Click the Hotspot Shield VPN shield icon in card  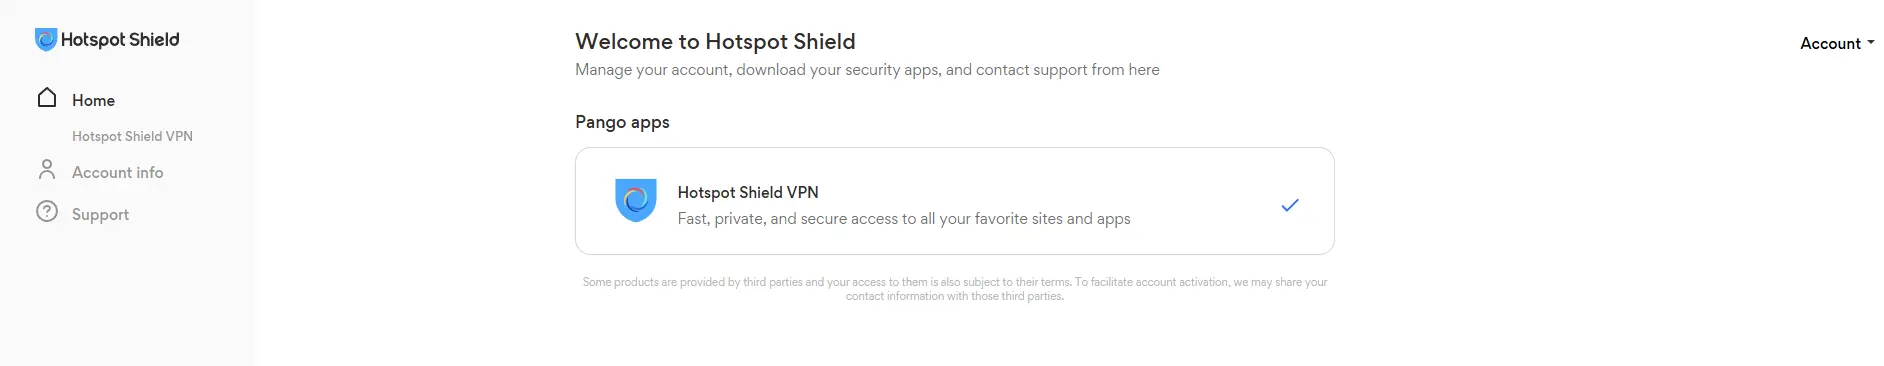[635, 200]
